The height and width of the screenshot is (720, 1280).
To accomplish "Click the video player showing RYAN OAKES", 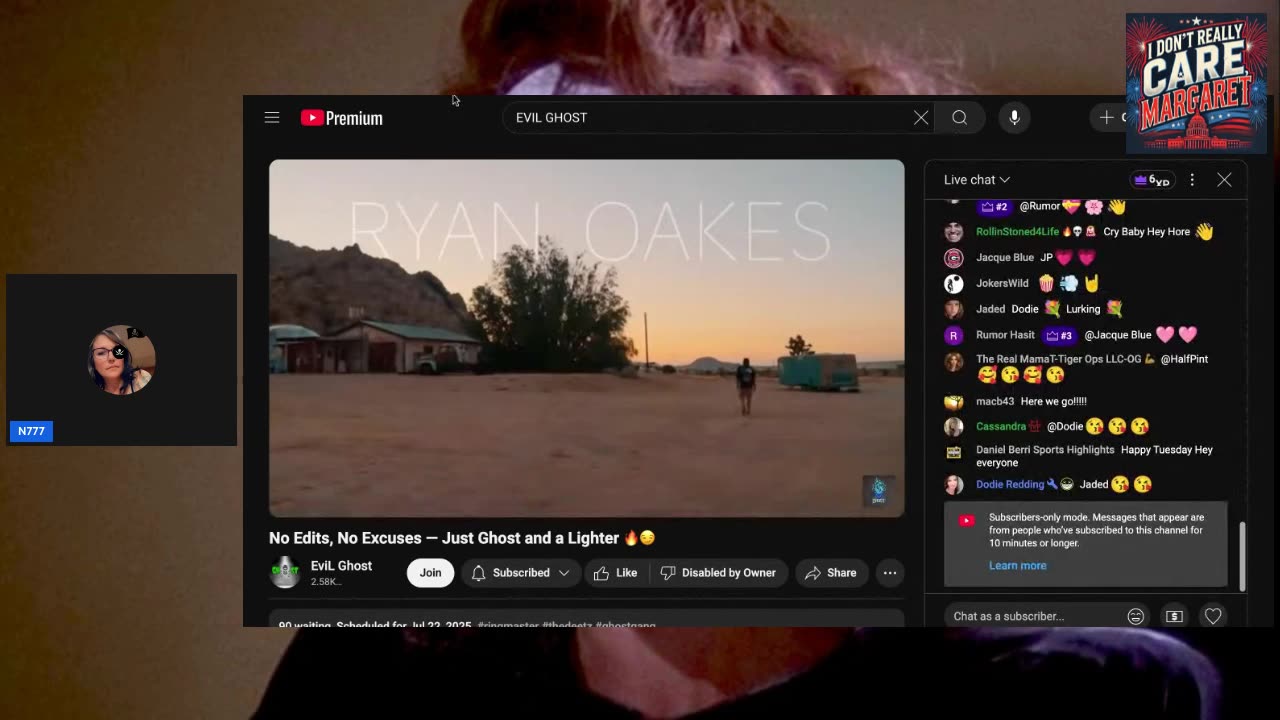I will (x=586, y=338).
